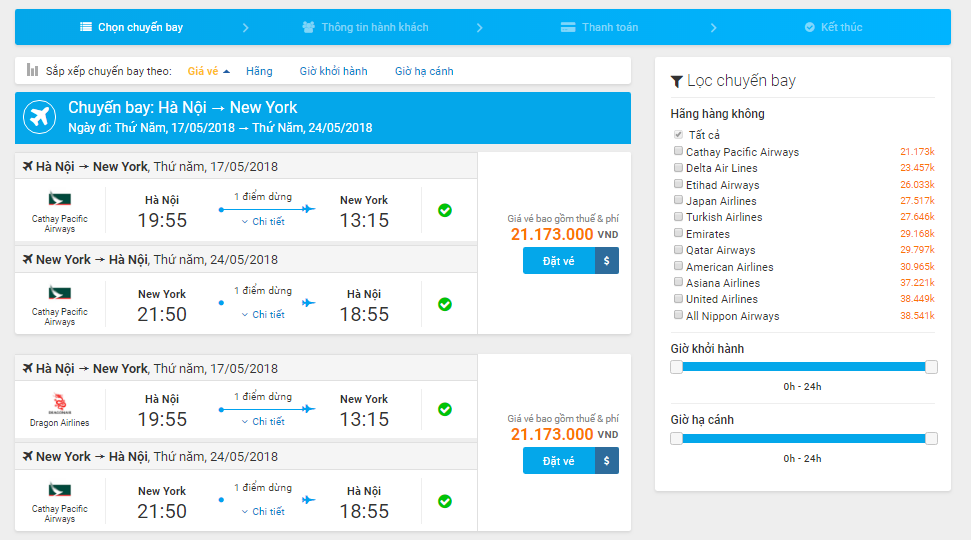The image size is (971, 540).
Task: Check the Delta Air Lines filter
Action: (x=679, y=167)
